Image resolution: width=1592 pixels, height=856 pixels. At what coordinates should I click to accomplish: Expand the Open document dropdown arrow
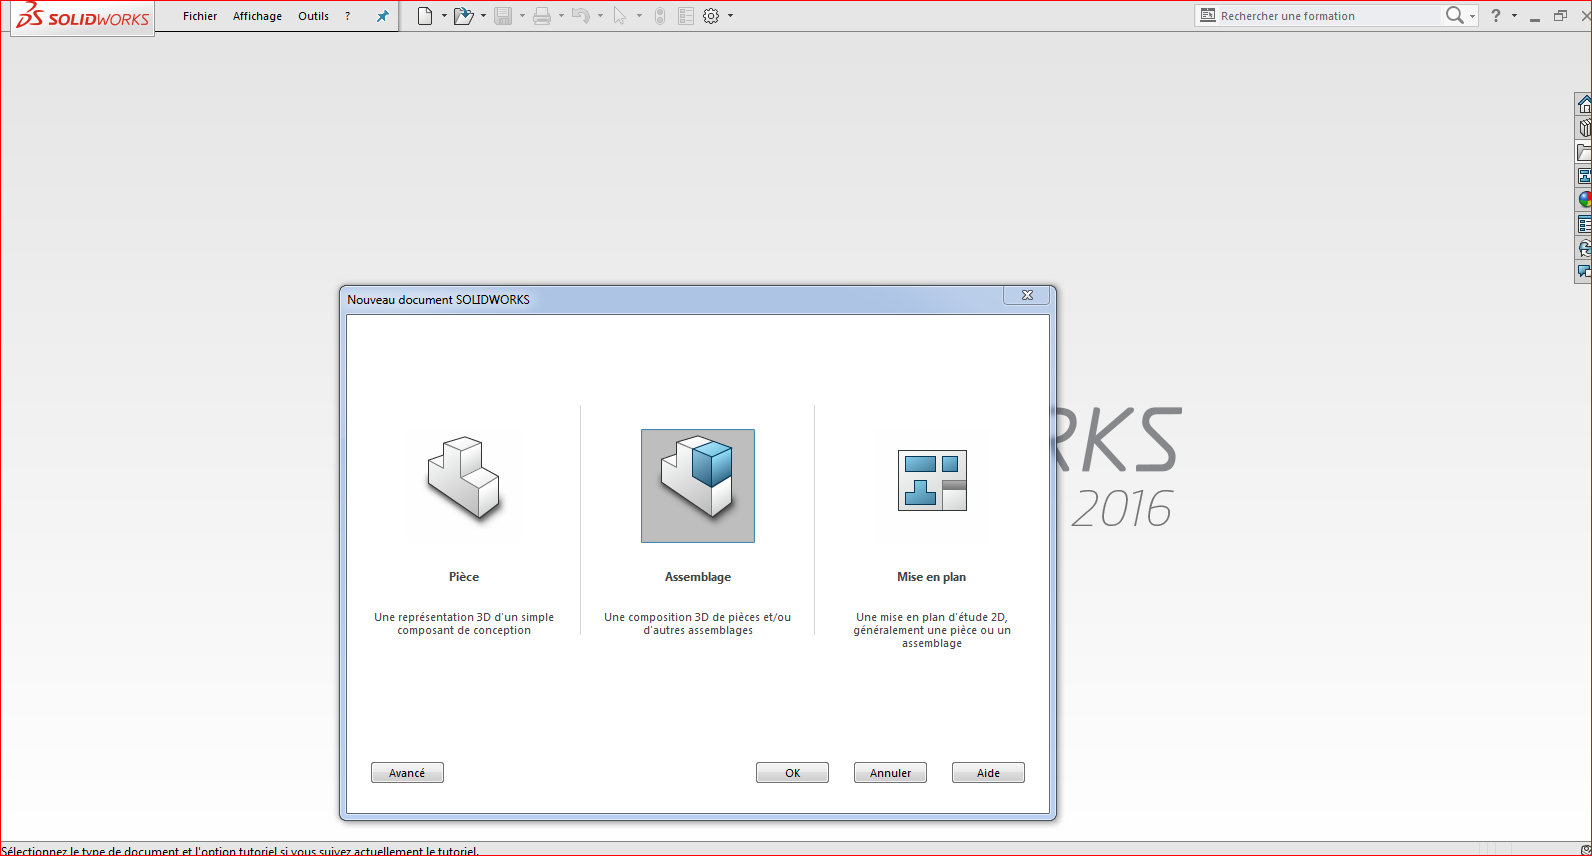pyautogui.click(x=483, y=16)
